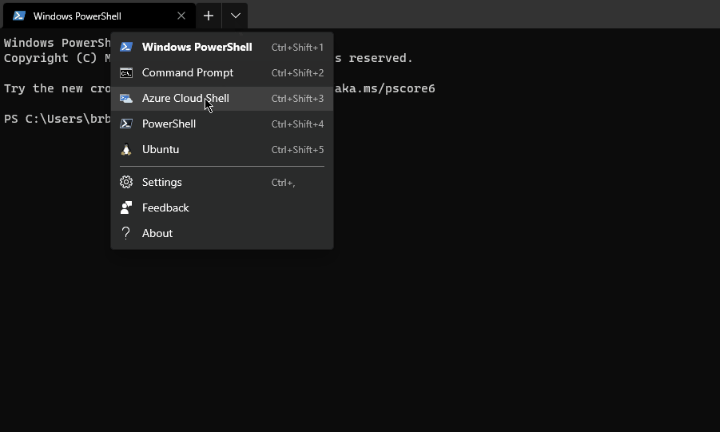
Task: Click the Copyright (C) terminal line
Action: [57, 58]
